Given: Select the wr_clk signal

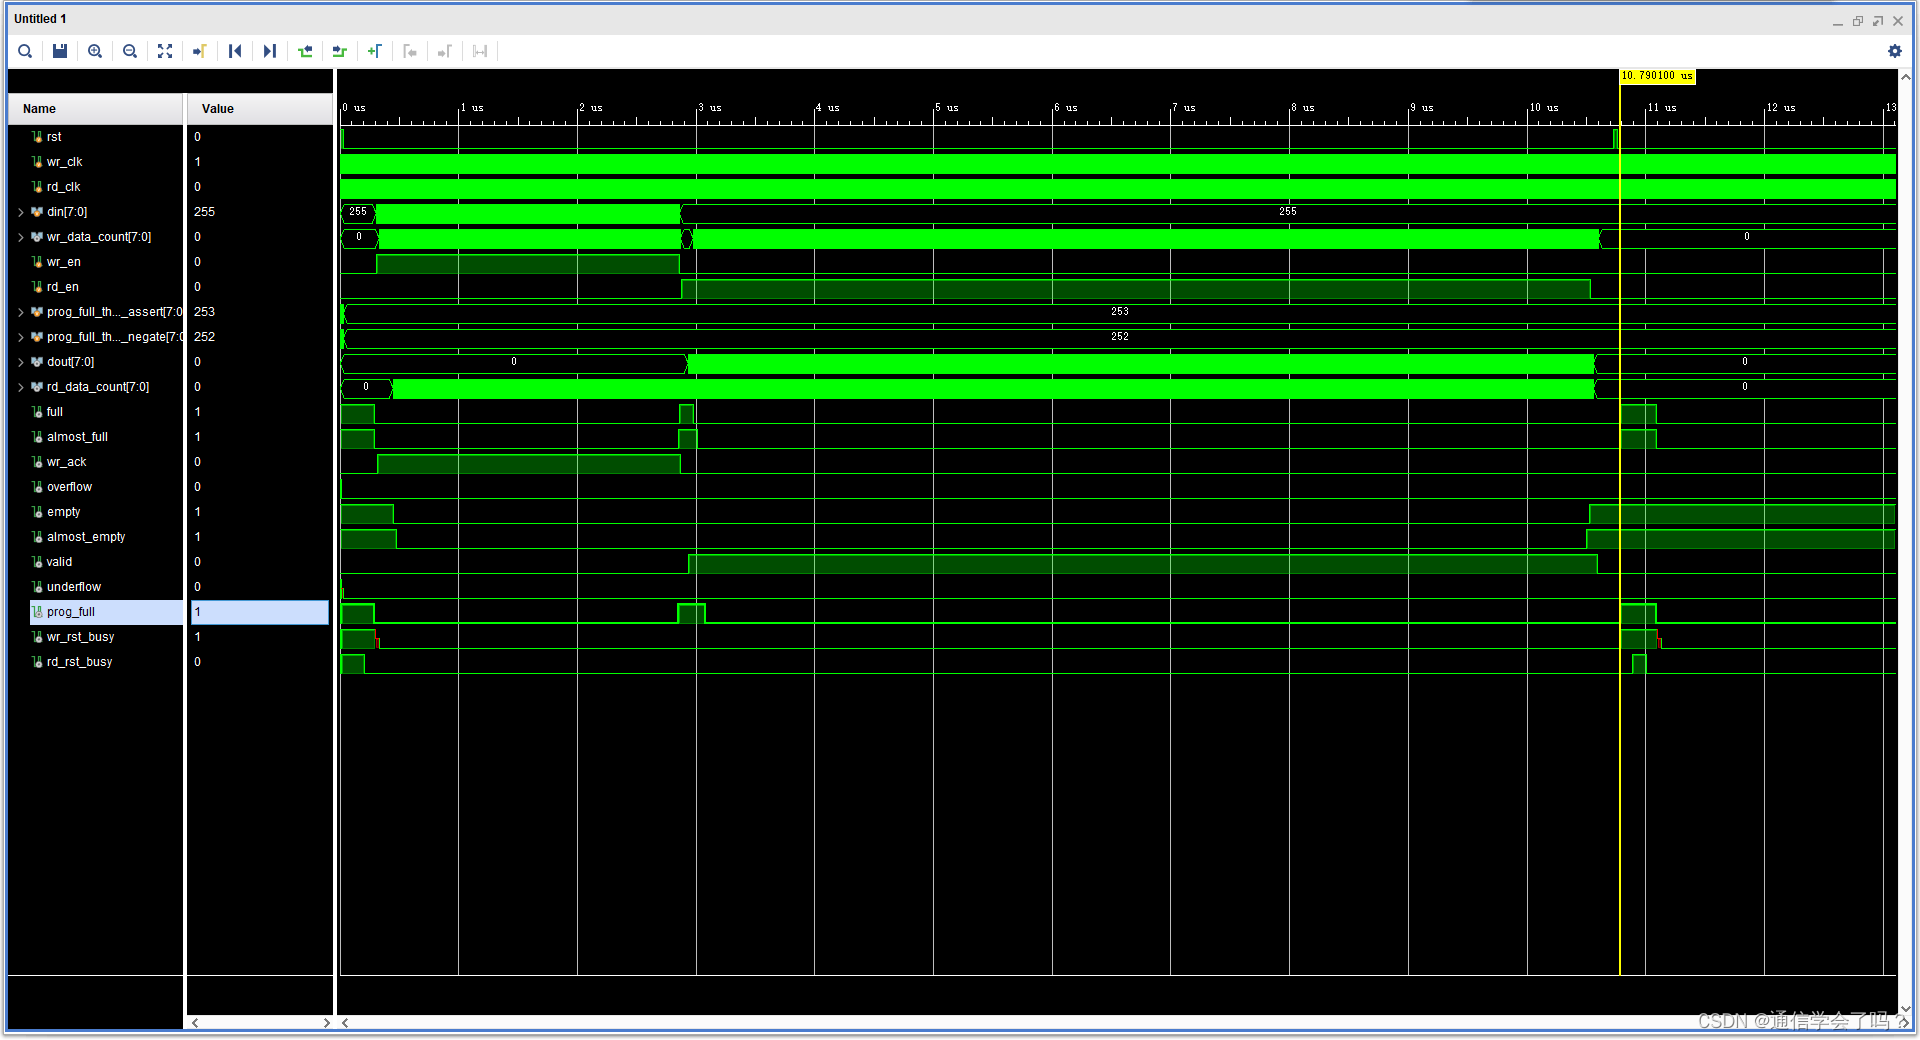Looking at the screenshot, I should coord(64,162).
